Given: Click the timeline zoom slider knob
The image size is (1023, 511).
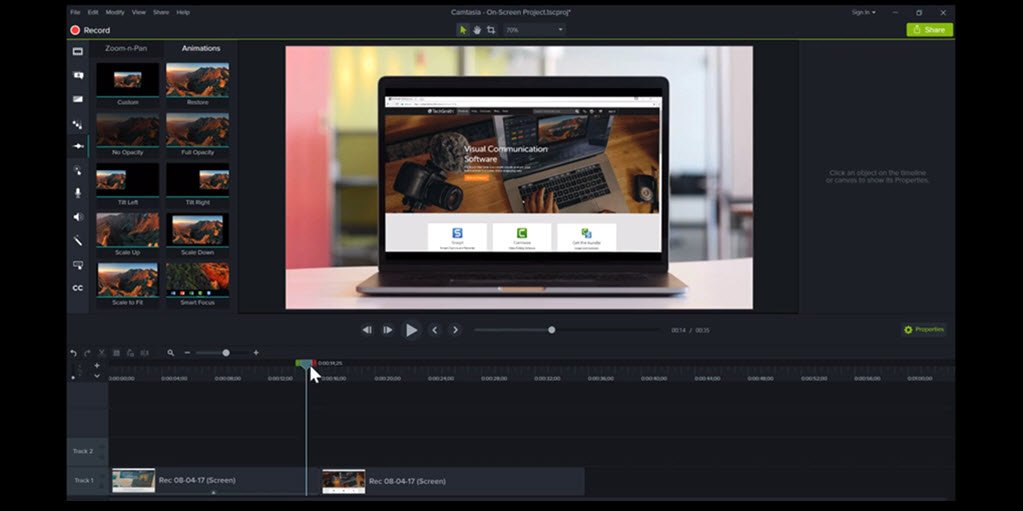Looking at the screenshot, I should click(226, 353).
